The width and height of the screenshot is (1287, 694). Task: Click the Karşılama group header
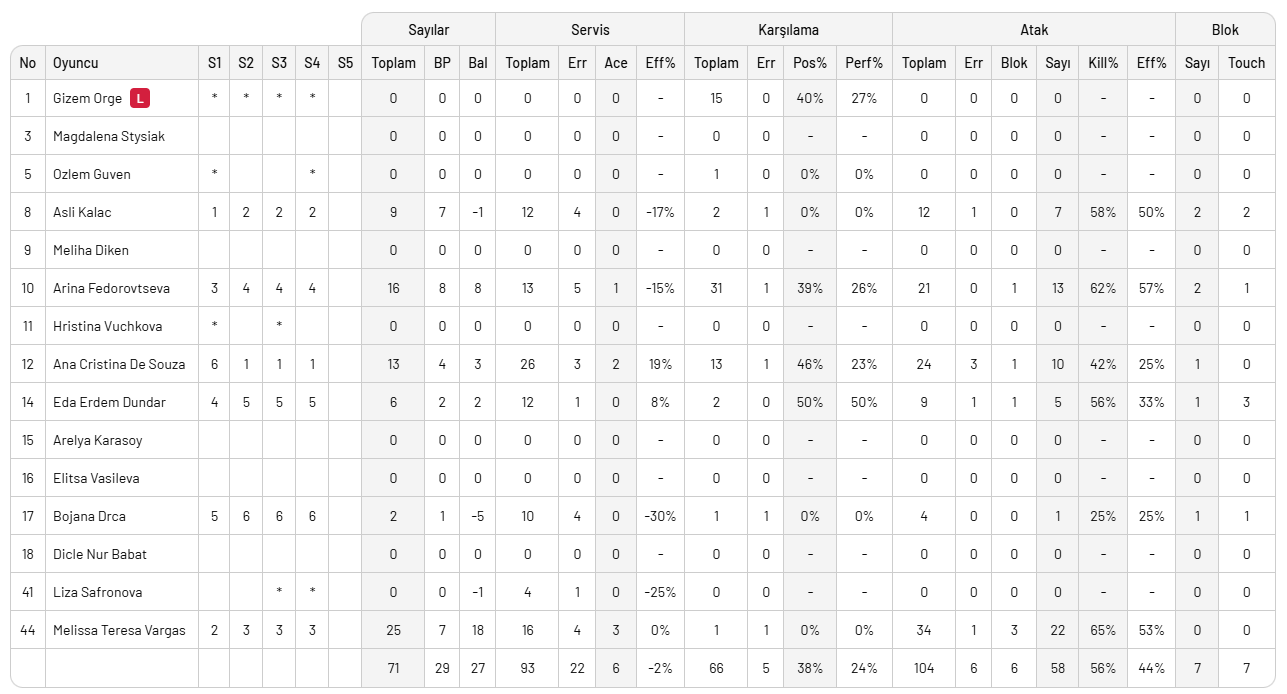tap(788, 30)
